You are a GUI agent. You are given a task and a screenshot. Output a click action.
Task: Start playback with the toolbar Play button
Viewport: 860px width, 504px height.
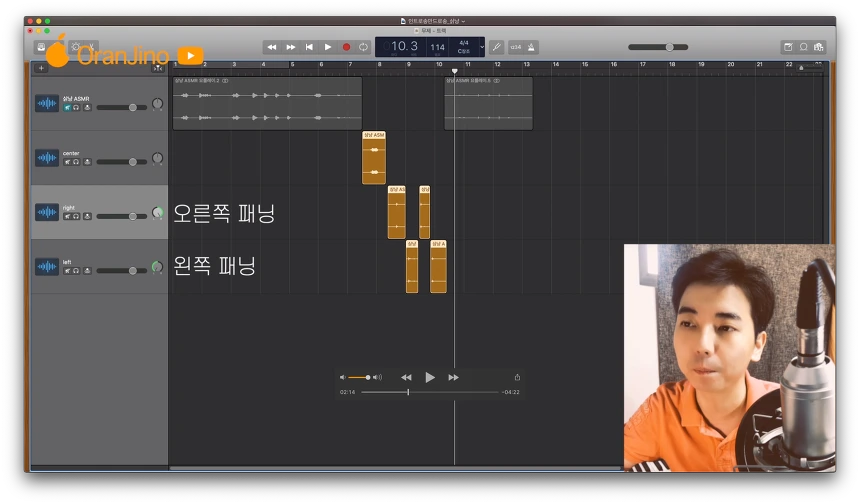click(328, 47)
